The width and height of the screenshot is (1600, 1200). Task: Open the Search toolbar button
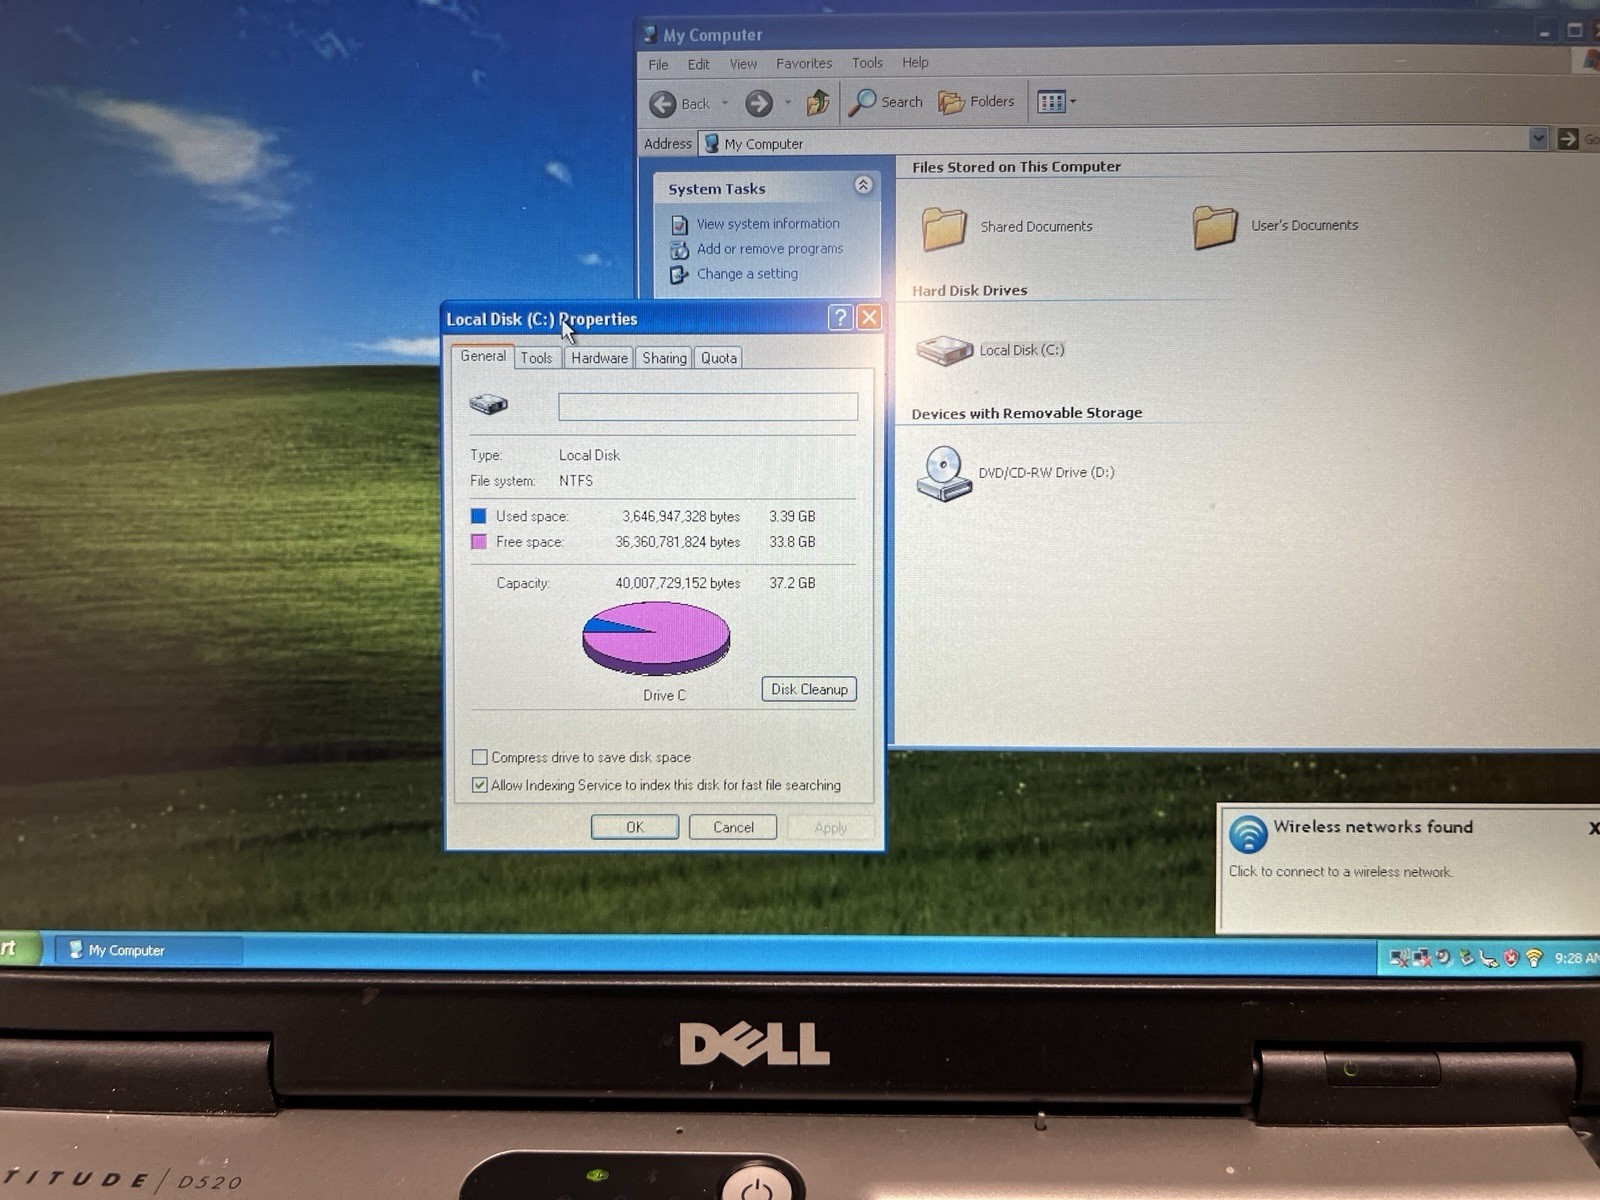[x=885, y=102]
